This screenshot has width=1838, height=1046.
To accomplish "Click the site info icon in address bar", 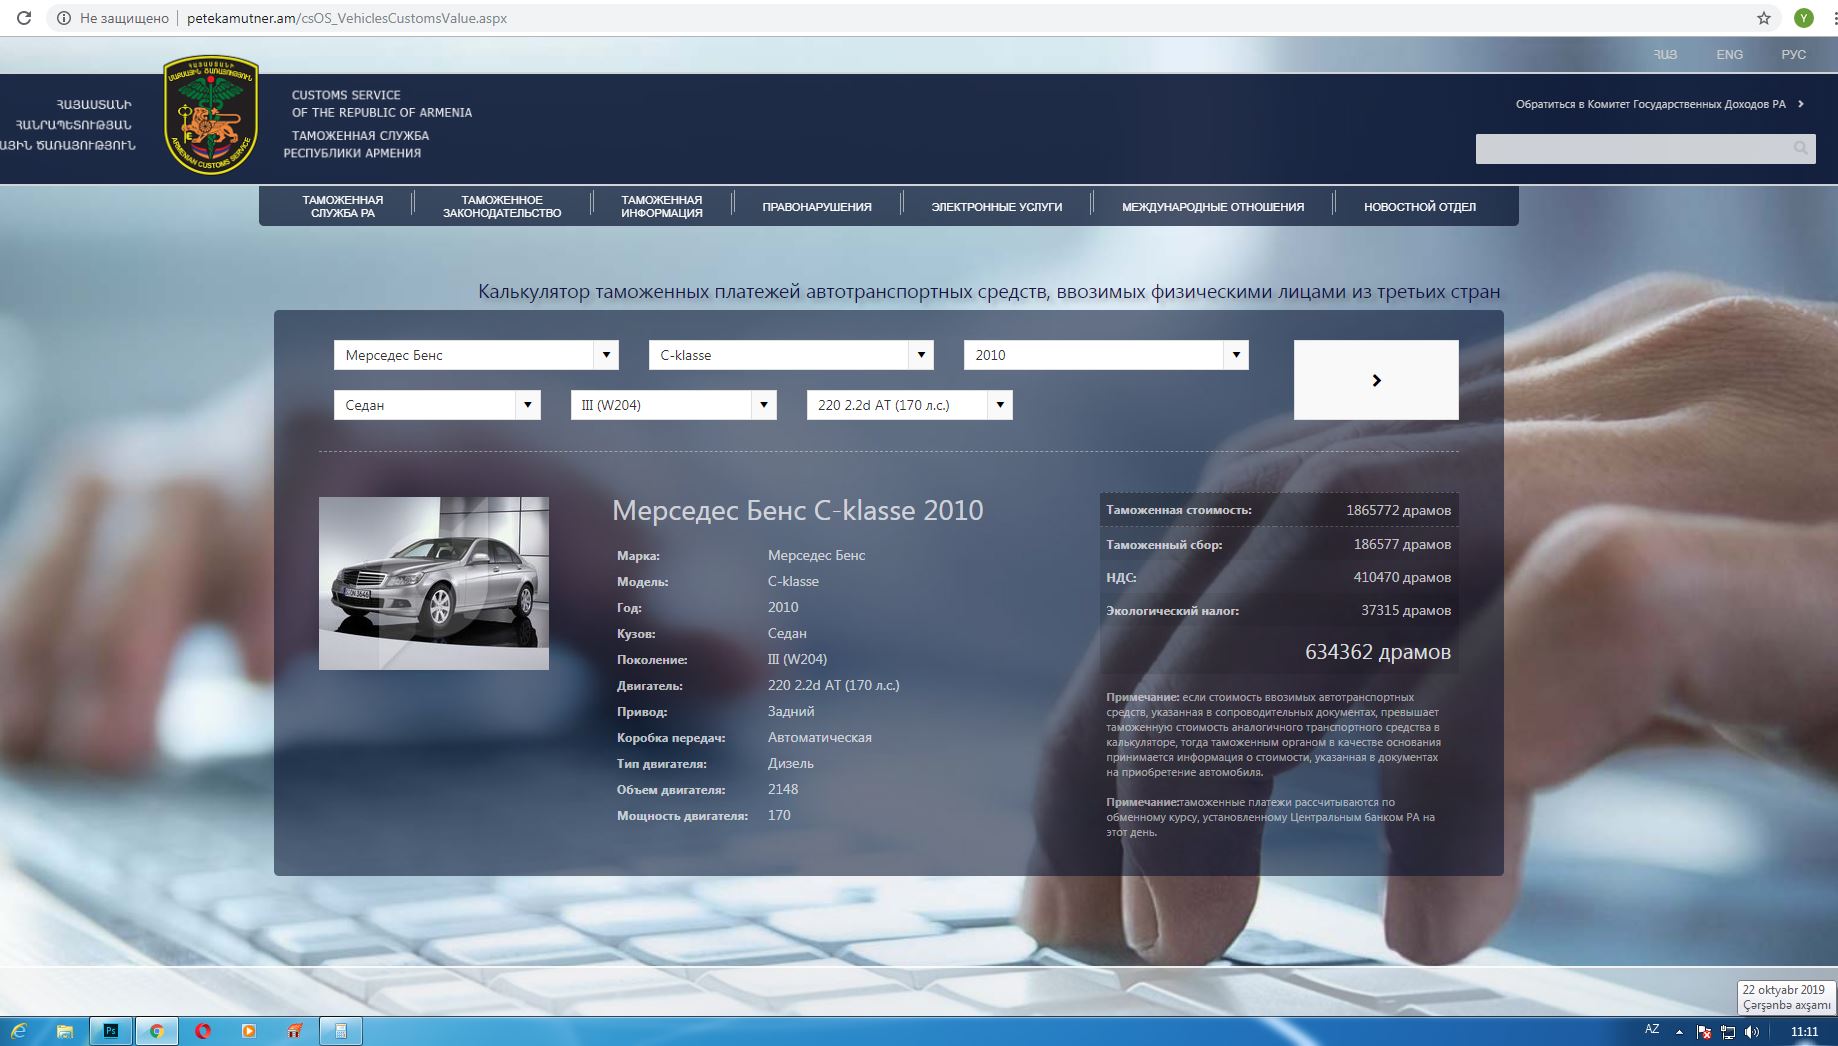I will (x=63, y=18).
